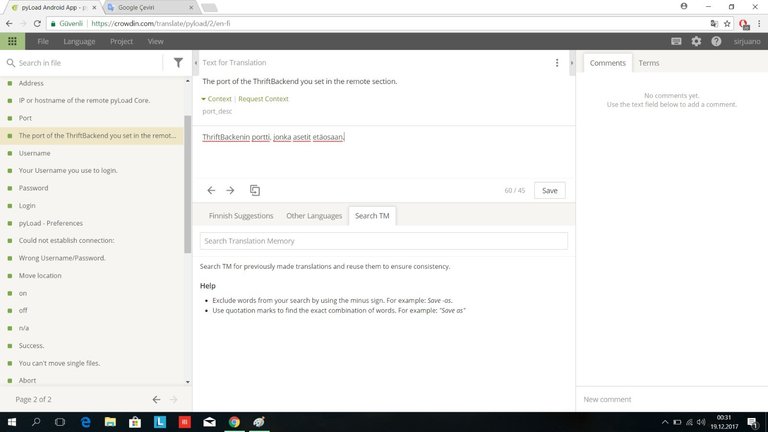The height and width of the screenshot is (432, 768).
Task: Go to next string arrow
Action: click(230, 191)
